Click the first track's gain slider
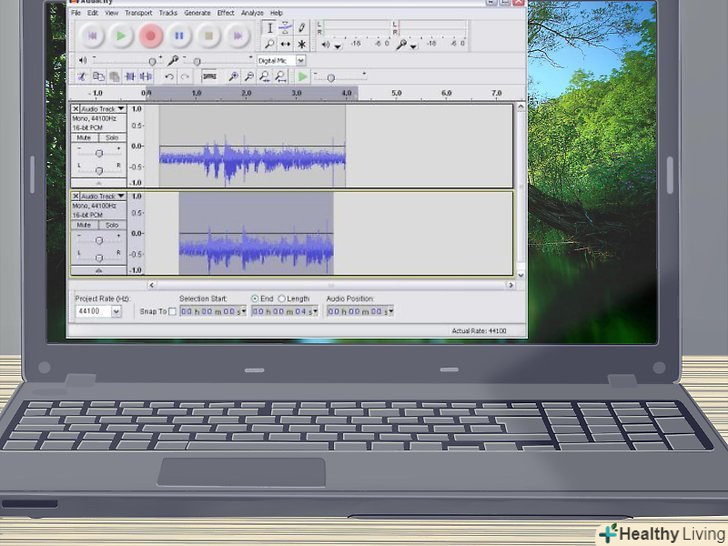The image size is (728, 546). click(99, 152)
